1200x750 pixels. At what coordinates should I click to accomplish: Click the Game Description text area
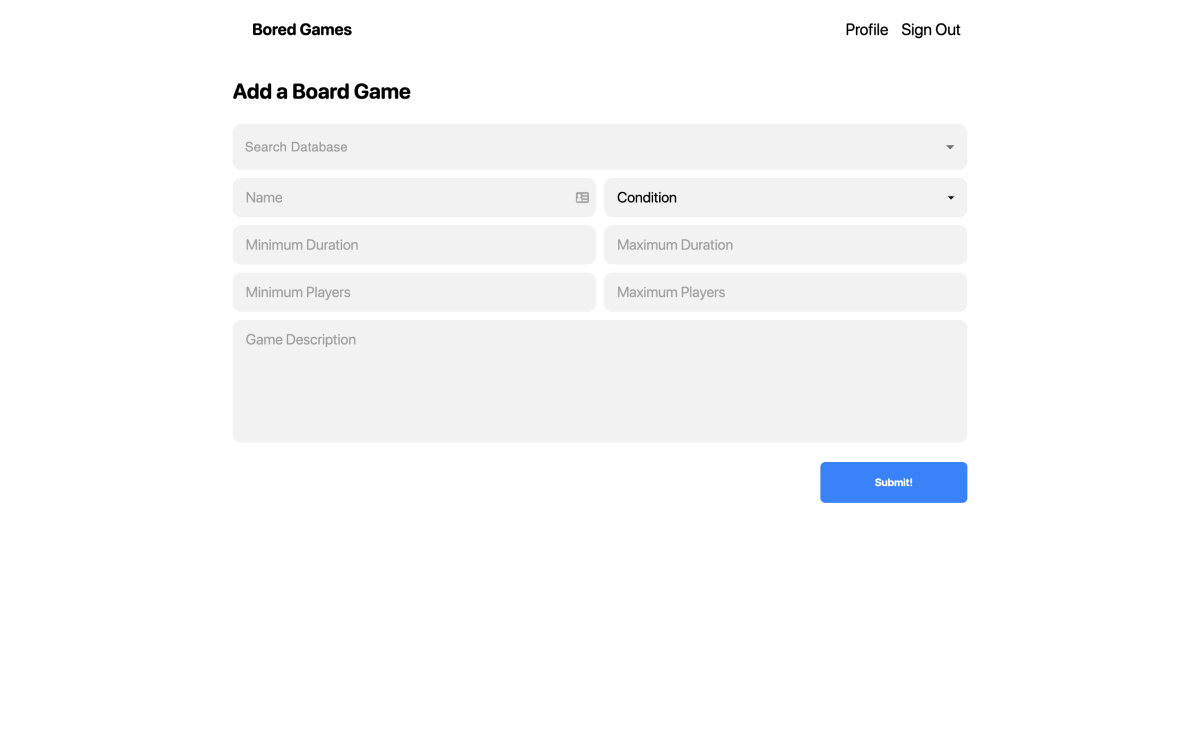(x=599, y=380)
